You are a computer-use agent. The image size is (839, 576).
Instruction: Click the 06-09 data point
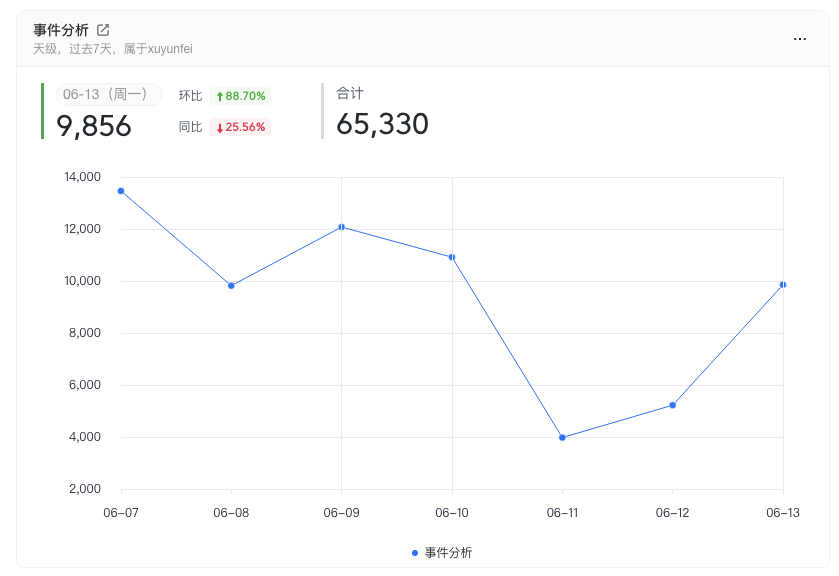point(341,227)
